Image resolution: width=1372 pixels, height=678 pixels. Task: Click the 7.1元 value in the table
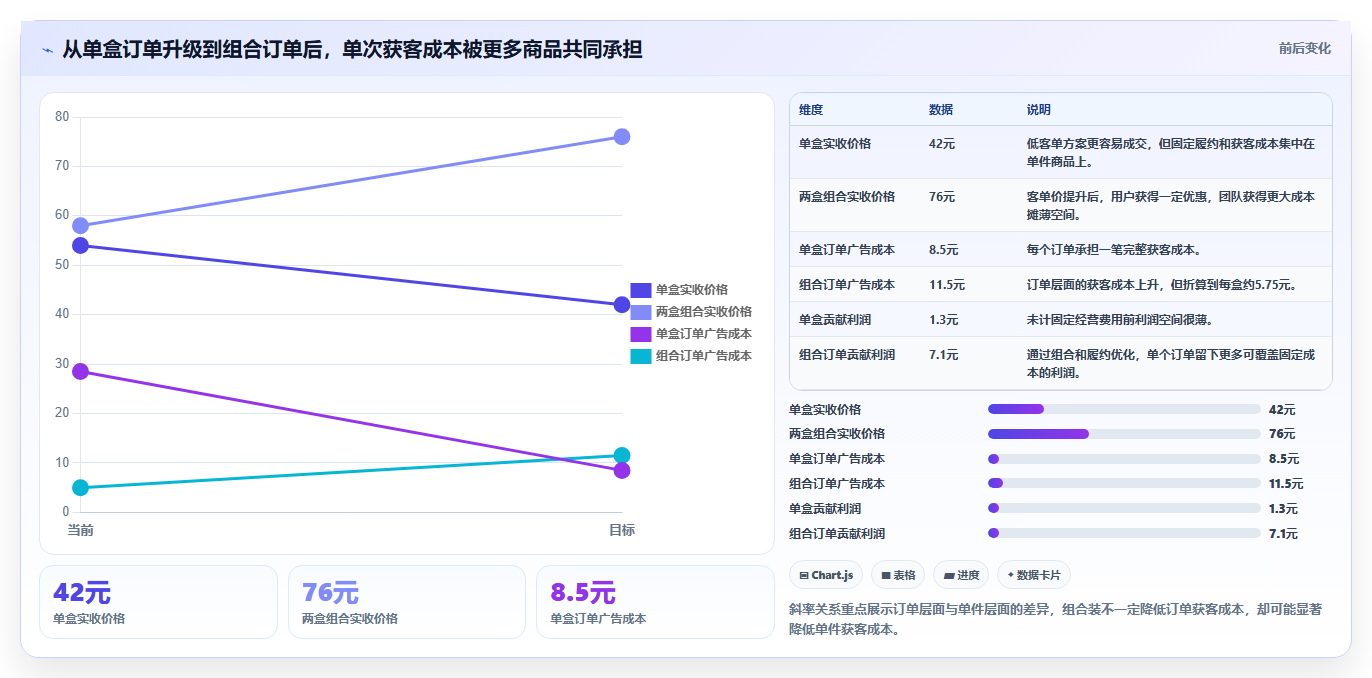(944, 355)
